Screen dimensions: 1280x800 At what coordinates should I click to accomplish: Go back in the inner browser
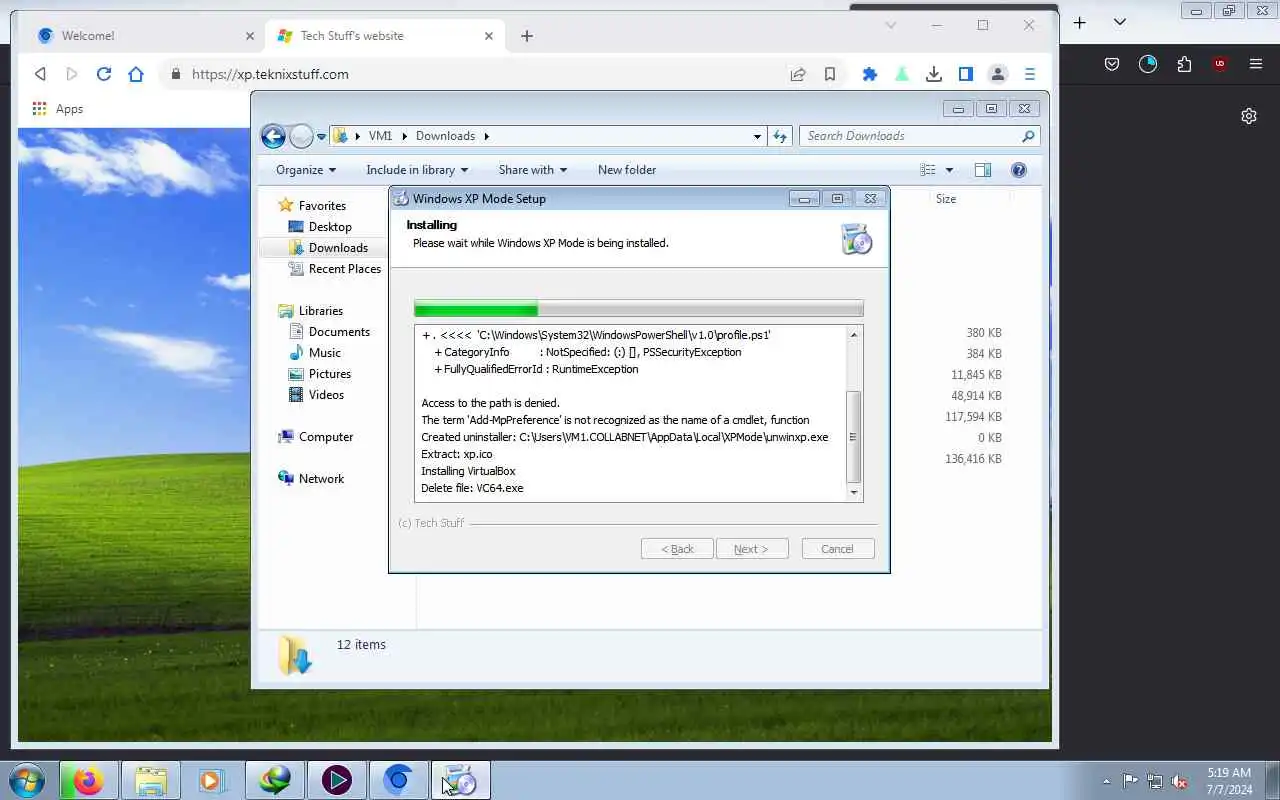pos(40,74)
